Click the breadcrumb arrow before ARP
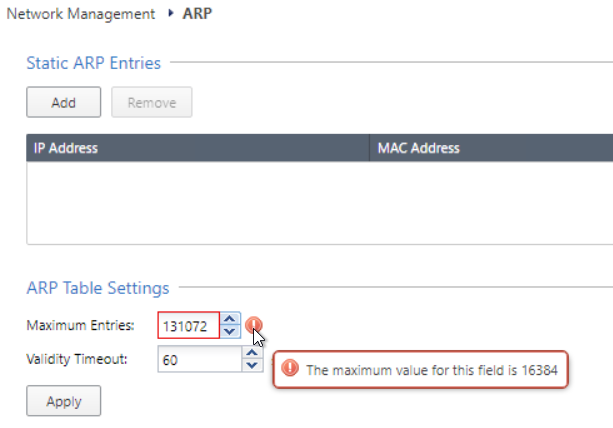 (170, 13)
